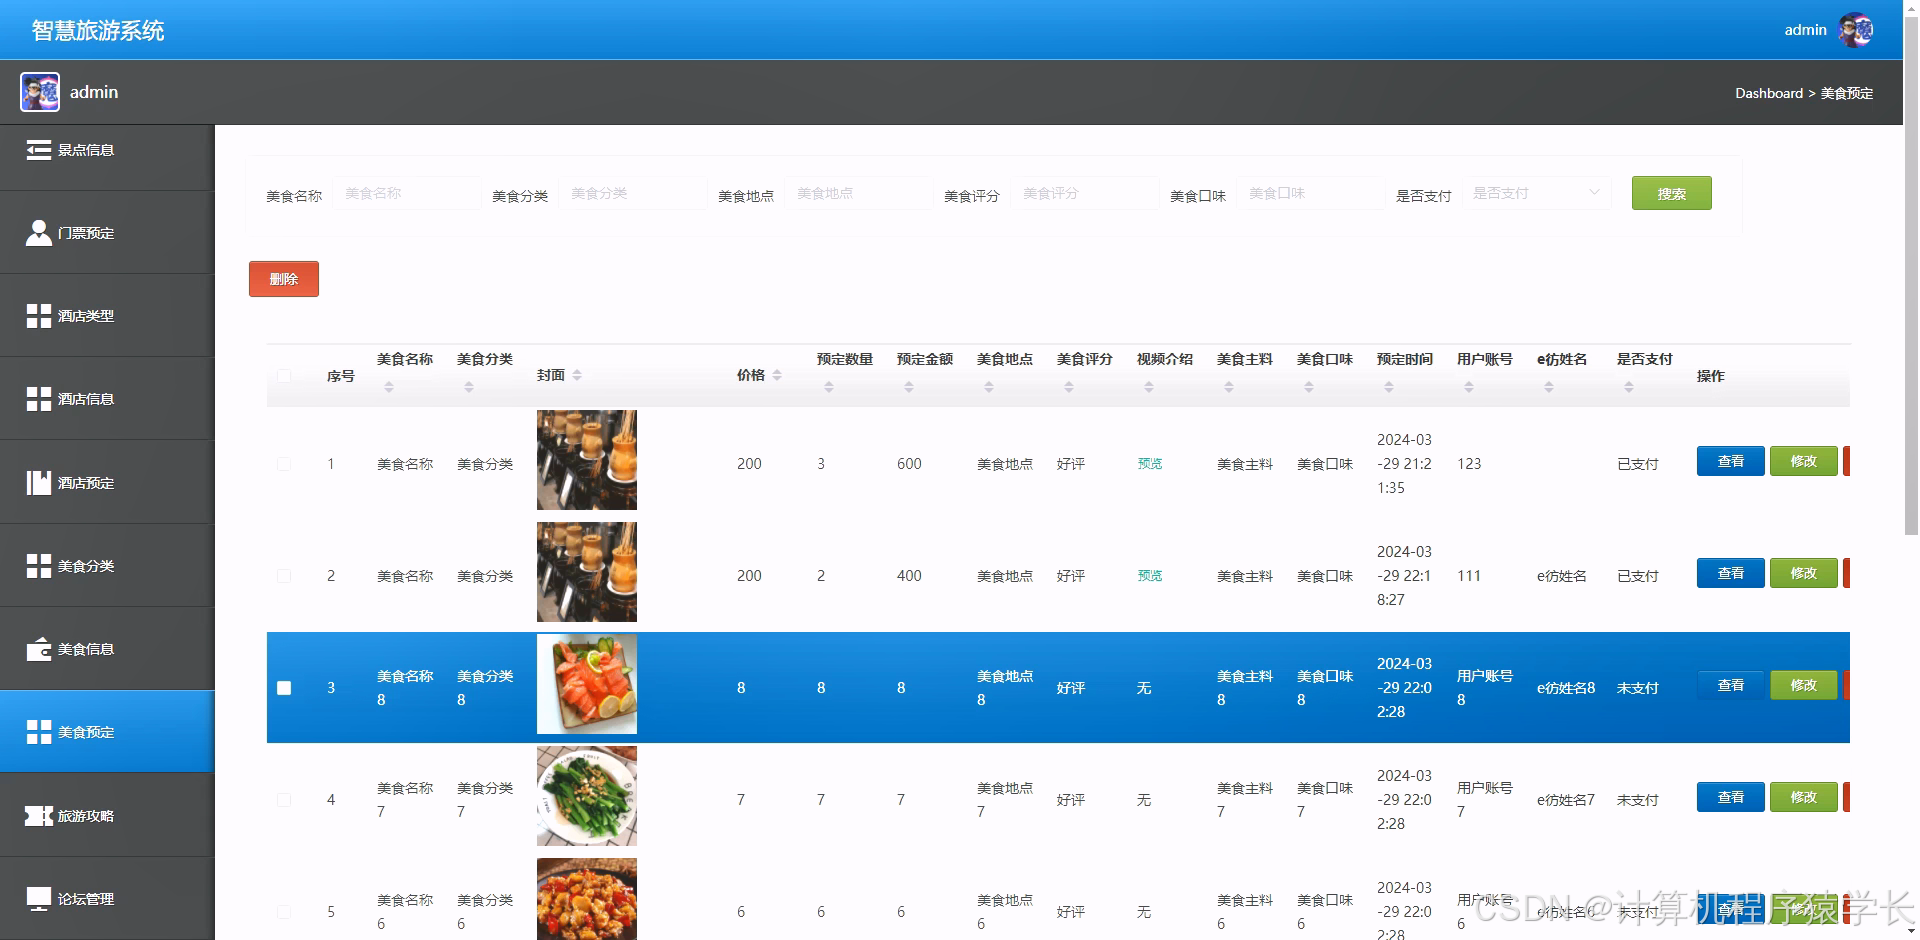Click the 门票预定 person icon
The image size is (1920, 940).
[38, 233]
